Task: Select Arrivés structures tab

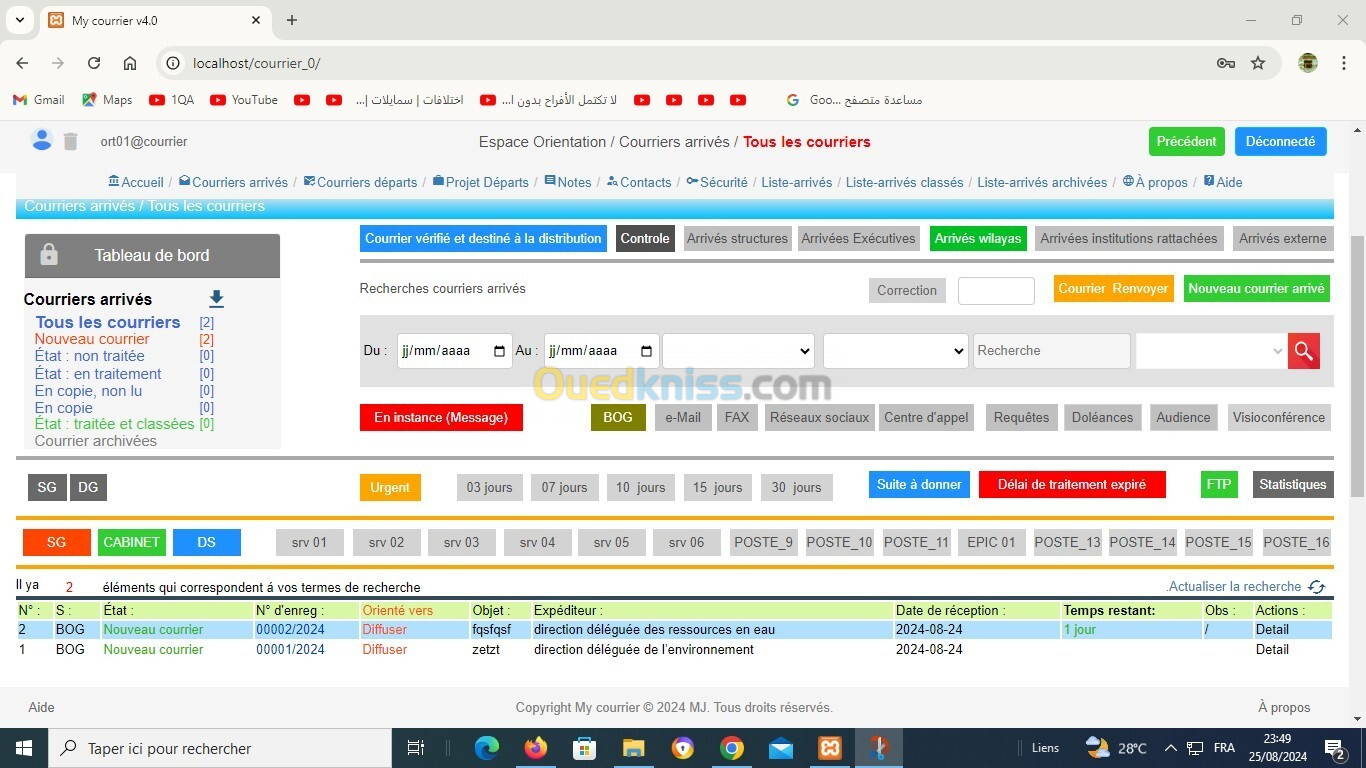Action: point(737,238)
